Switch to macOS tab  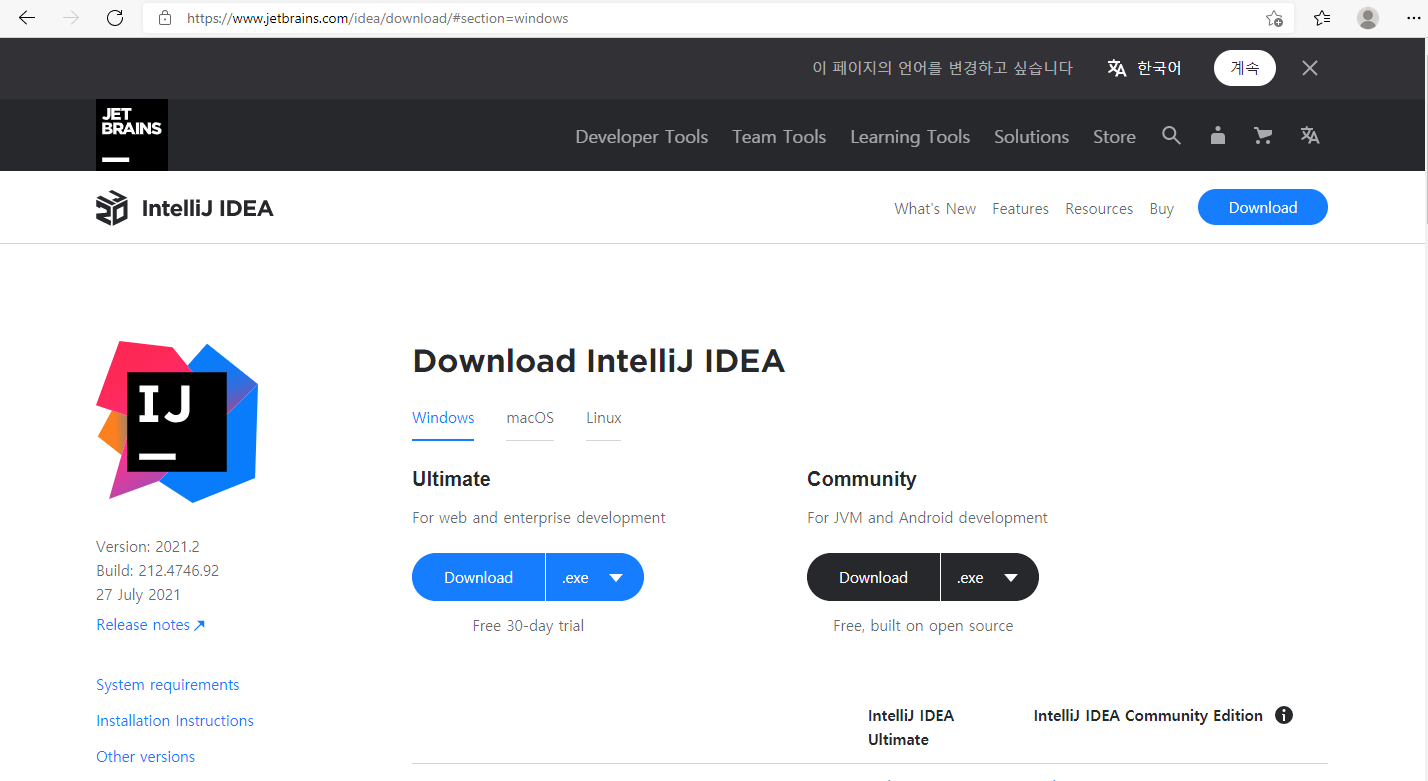click(x=530, y=418)
